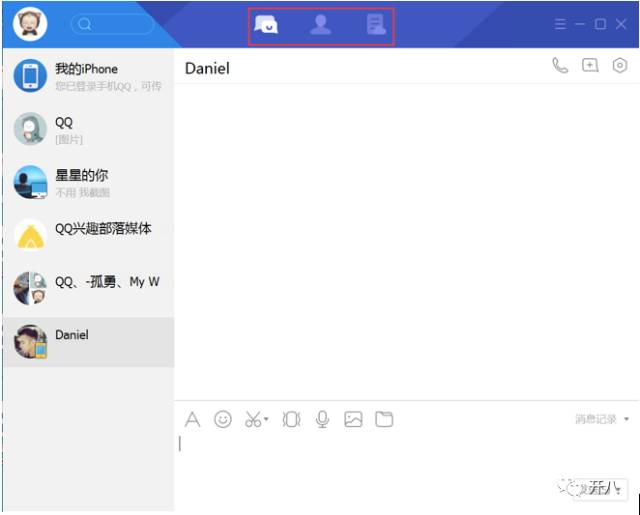Open the font style tool
The image size is (640, 515).
click(193, 420)
